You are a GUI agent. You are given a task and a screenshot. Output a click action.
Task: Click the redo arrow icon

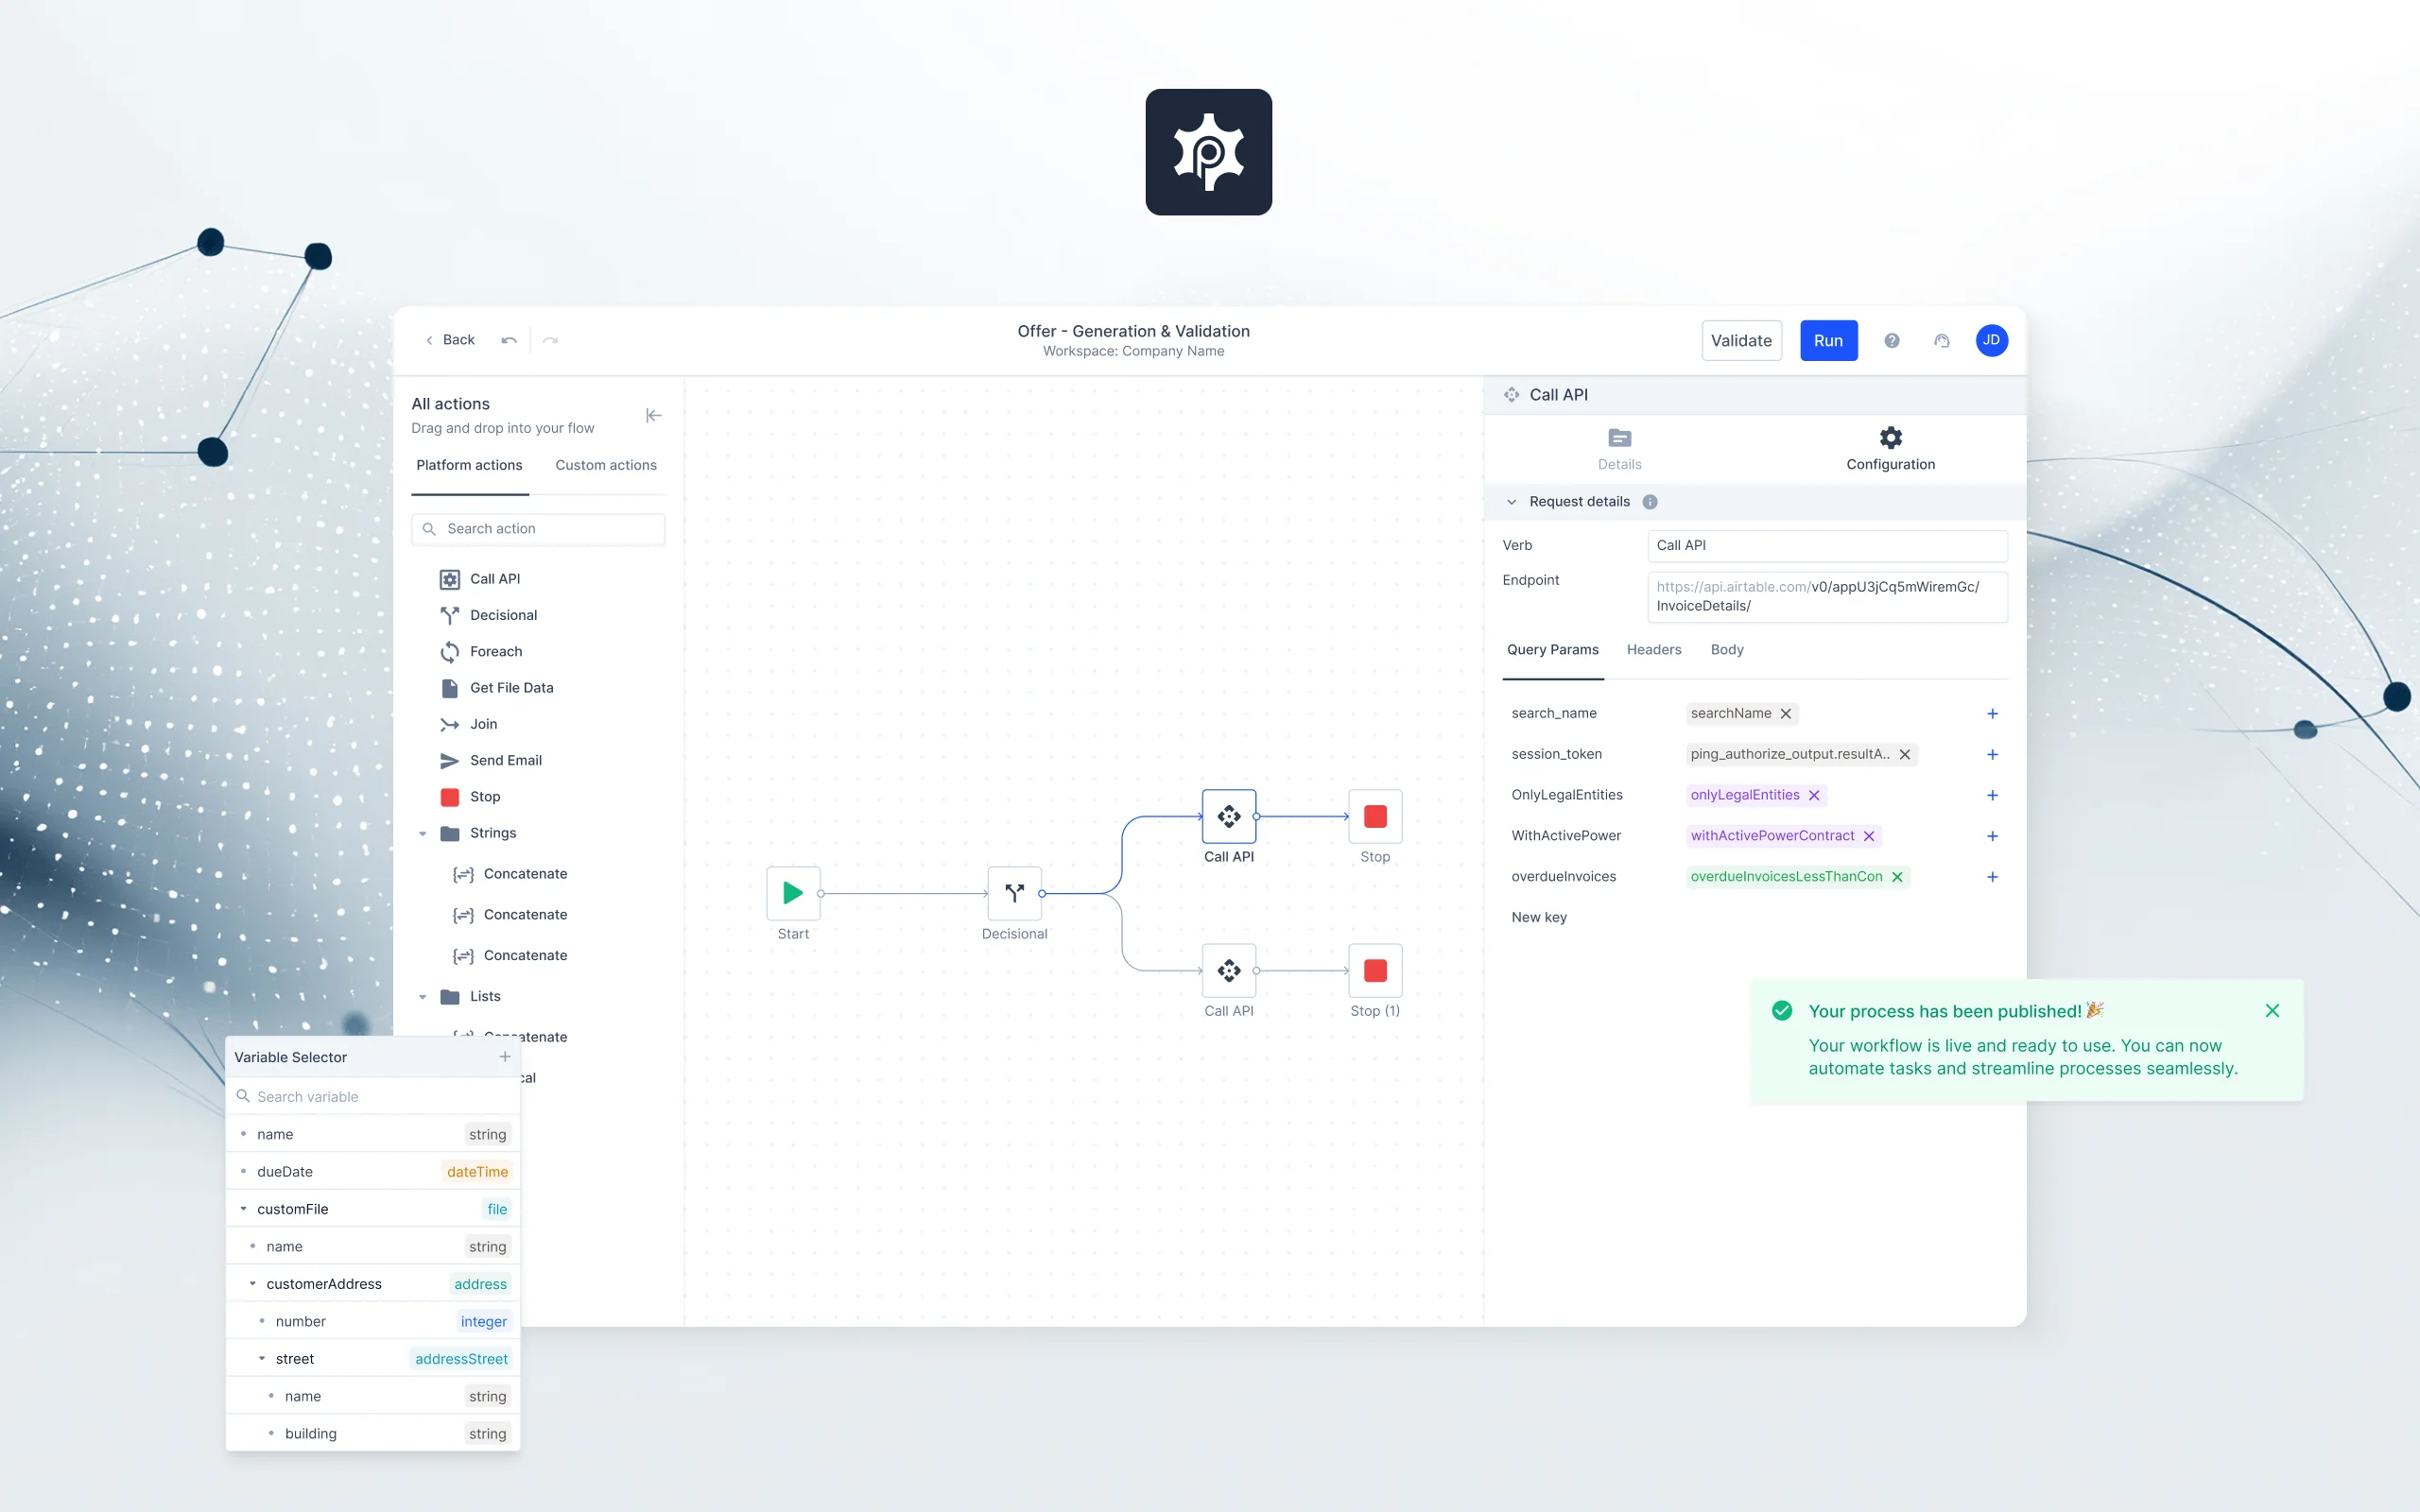(550, 340)
